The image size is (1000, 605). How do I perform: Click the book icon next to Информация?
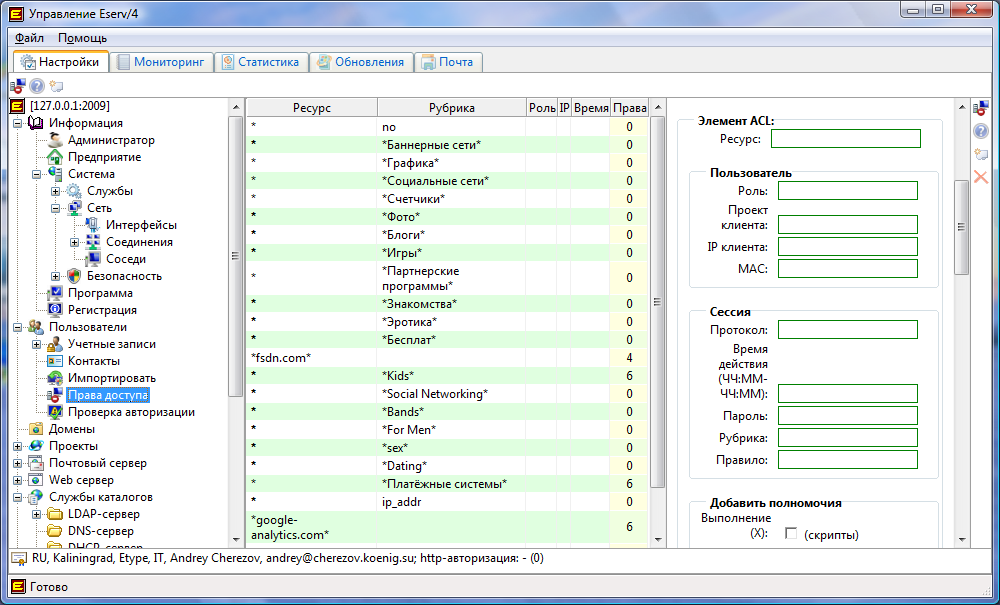point(36,123)
